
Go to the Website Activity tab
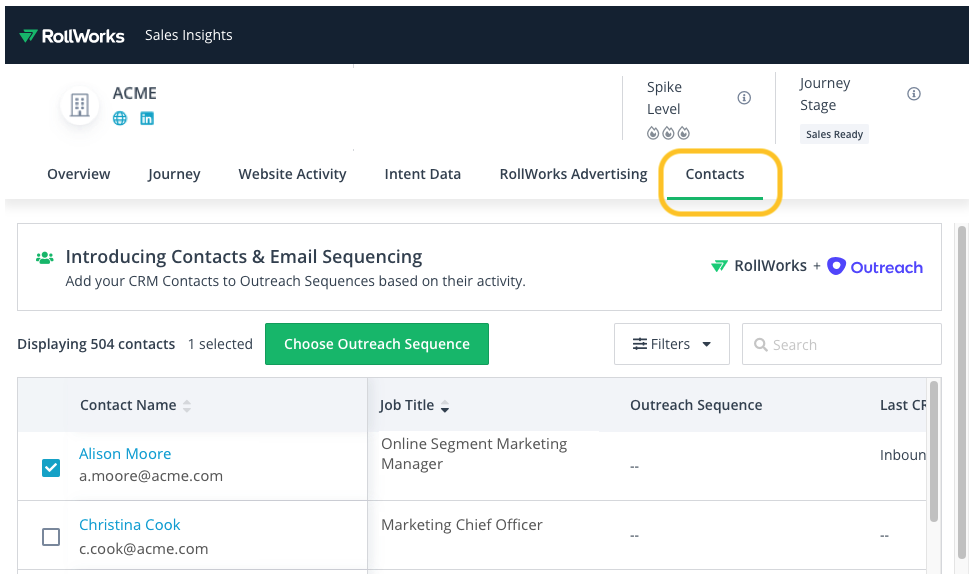[x=292, y=174]
